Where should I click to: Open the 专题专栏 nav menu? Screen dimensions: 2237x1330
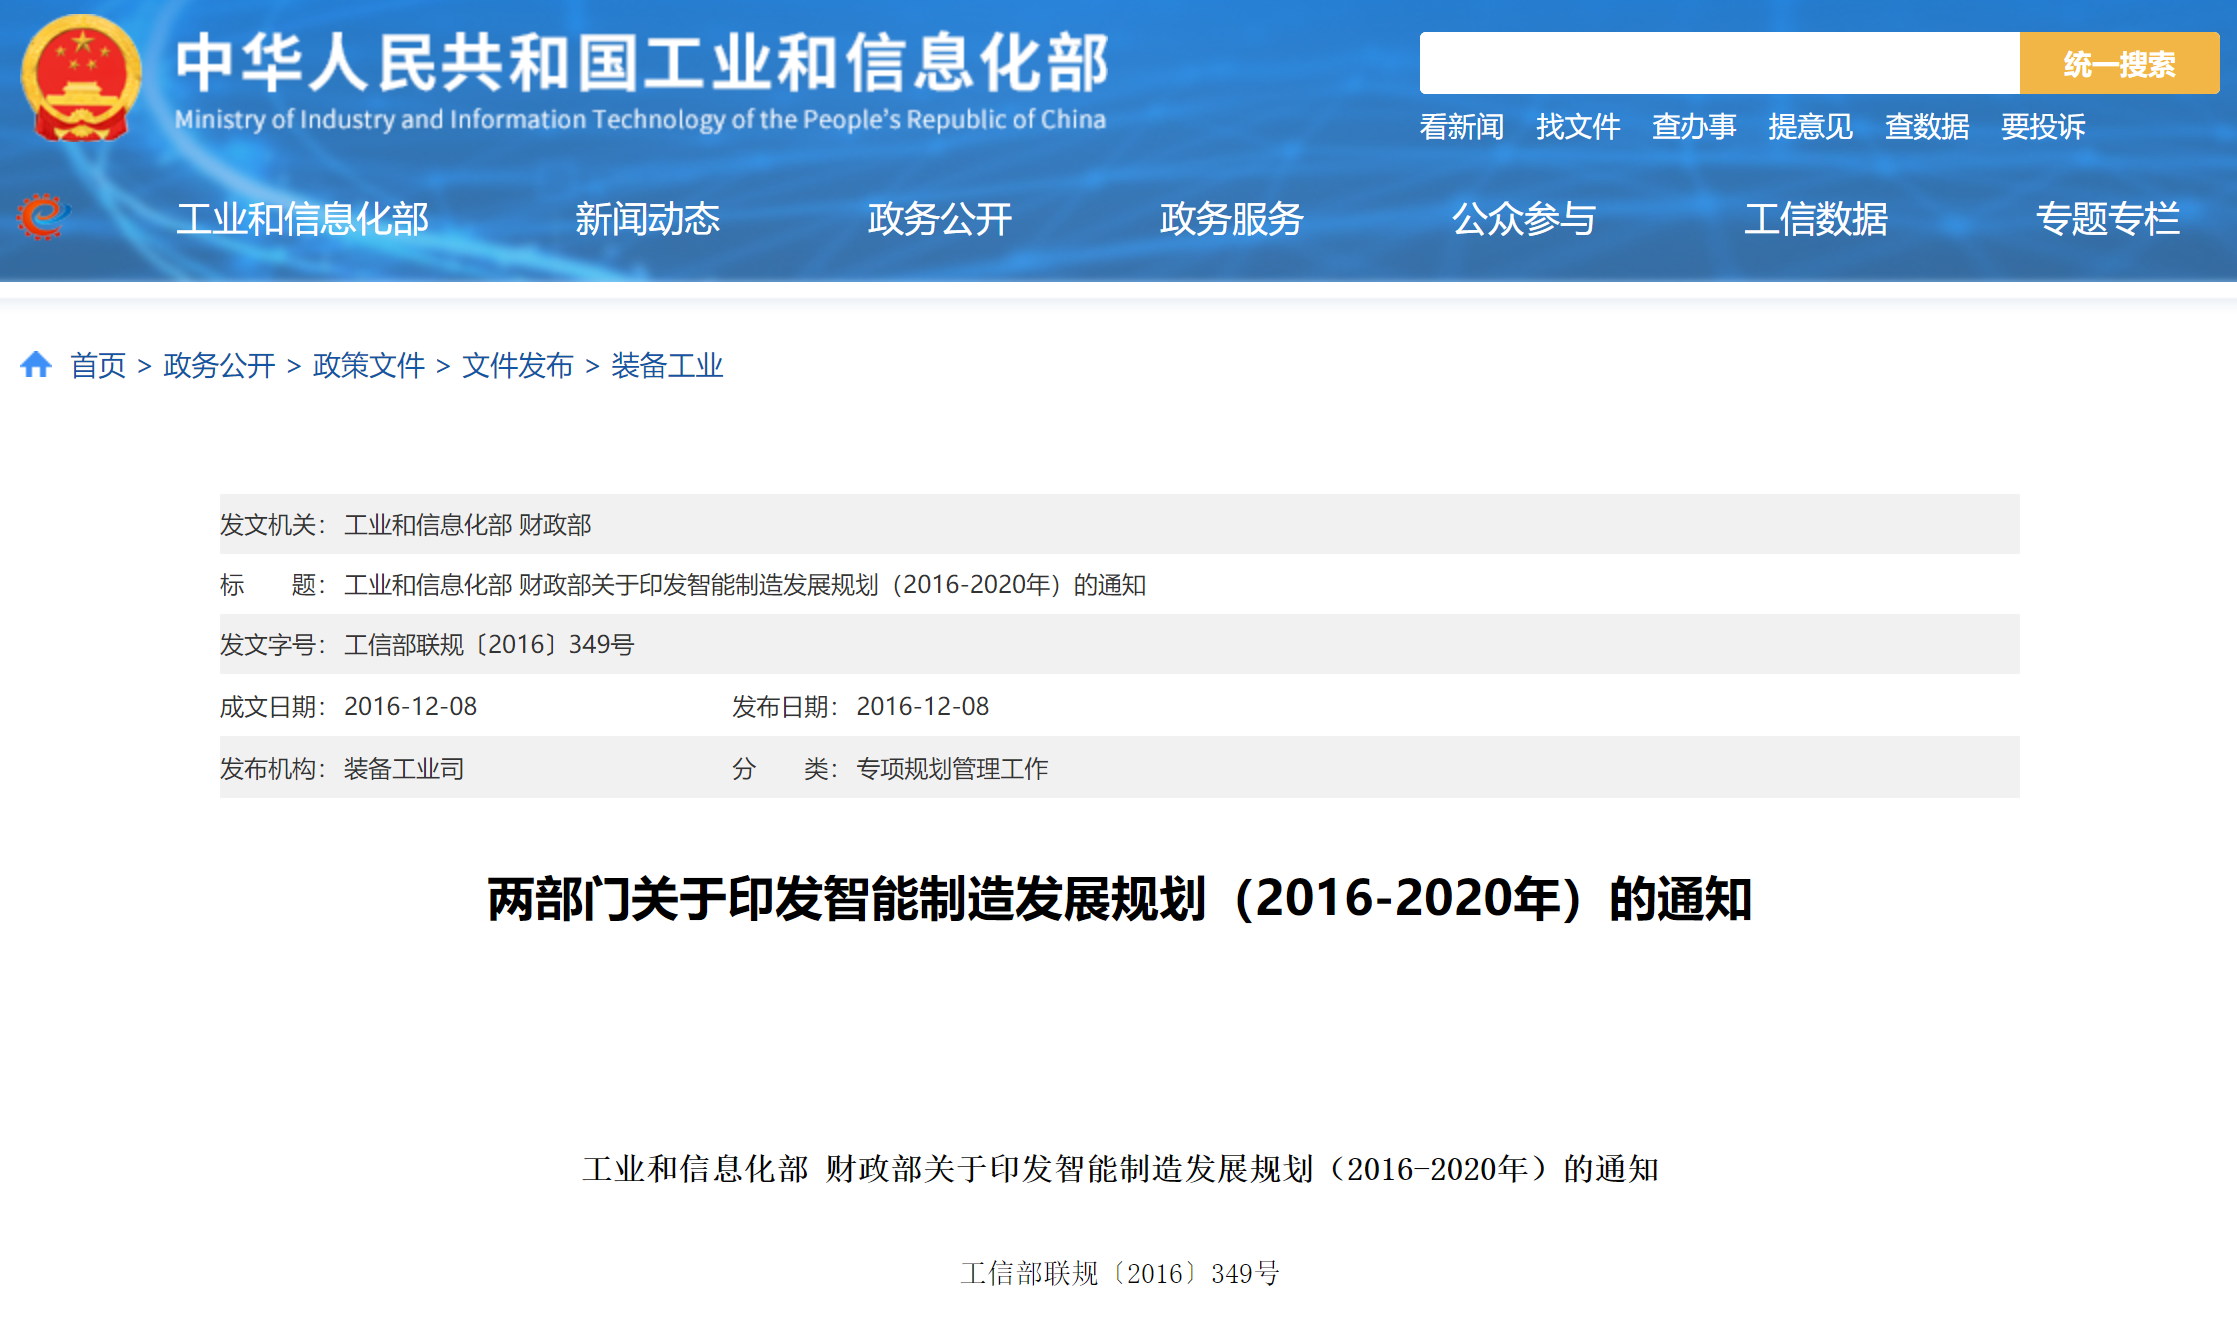2107,218
